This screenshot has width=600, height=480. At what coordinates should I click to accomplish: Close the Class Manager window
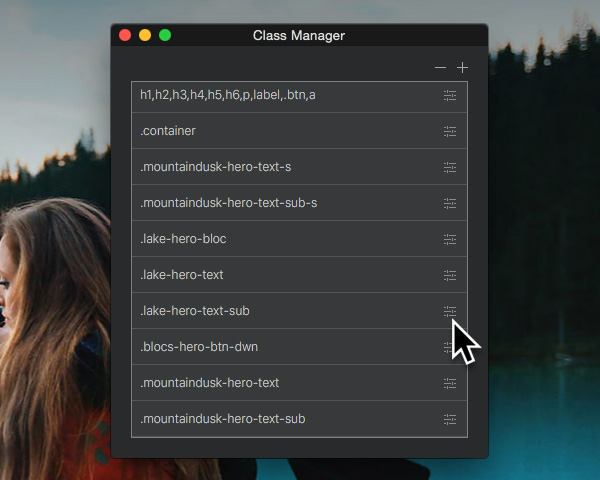point(125,35)
